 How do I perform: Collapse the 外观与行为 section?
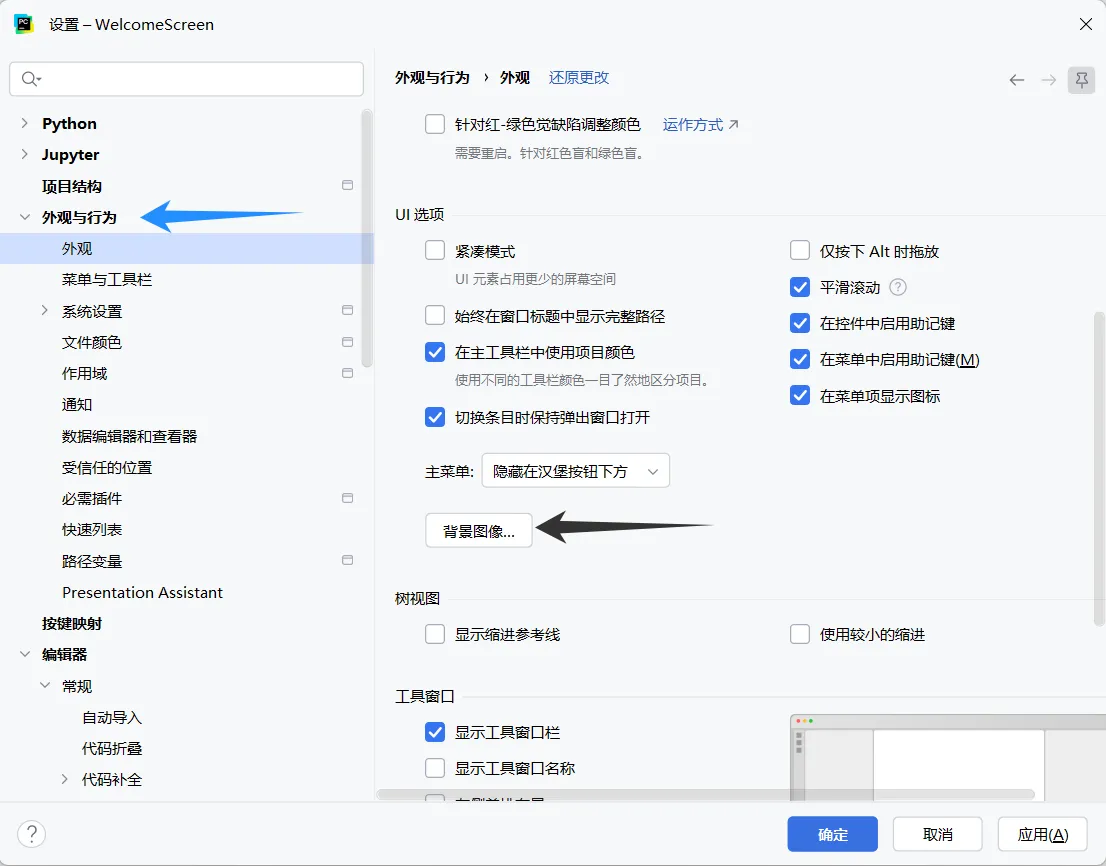tap(25, 217)
